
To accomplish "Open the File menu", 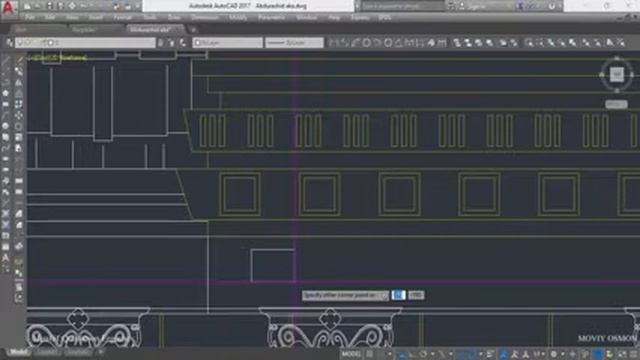I will coord(29,18).
